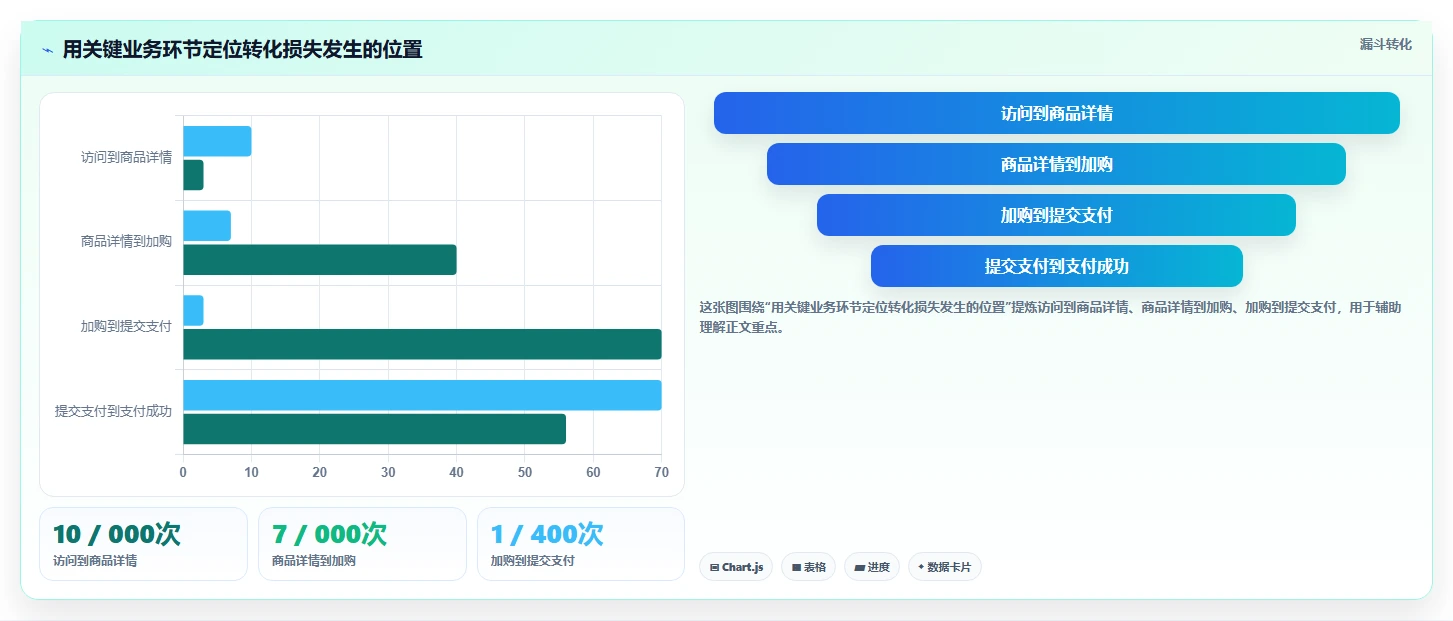Click the funnel stage 访问到商品详情

pyautogui.click(x=1056, y=113)
